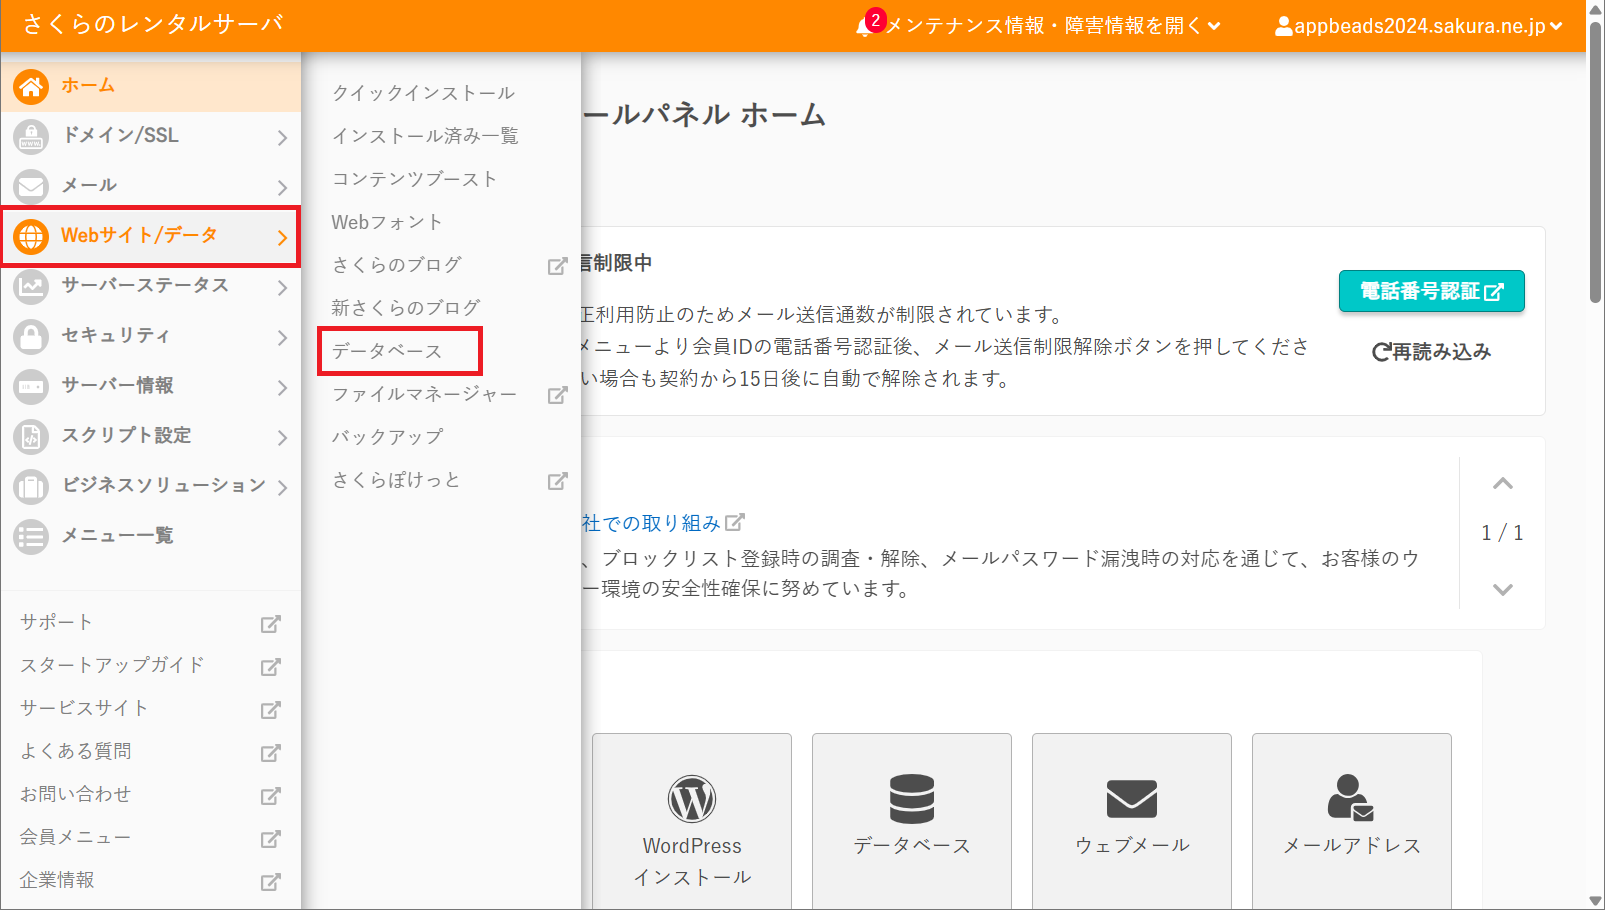Click the メニュー一覧 list icon
This screenshot has height=910, width=1605.
pos(31,537)
